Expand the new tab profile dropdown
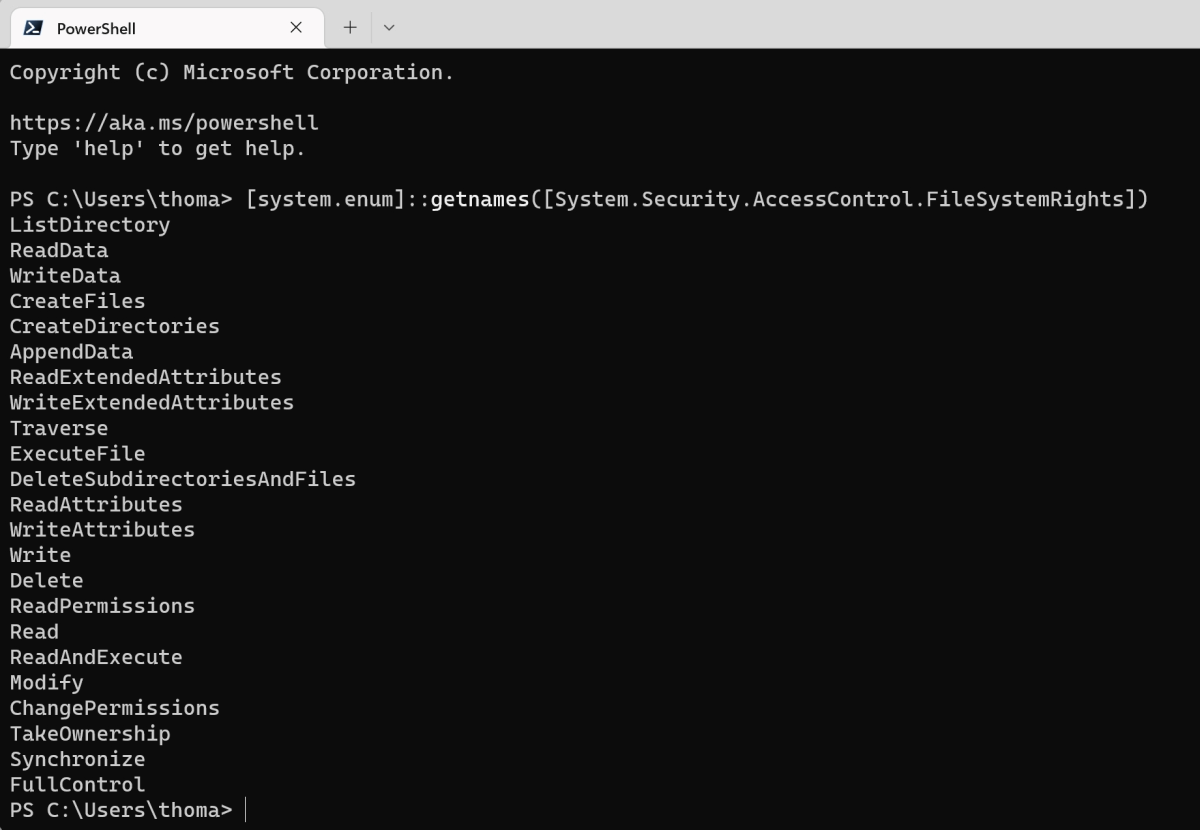This screenshot has width=1200, height=830. point(389,28)
